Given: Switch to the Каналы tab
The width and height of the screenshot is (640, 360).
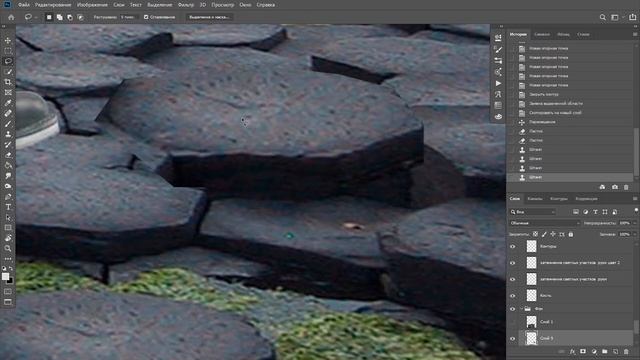Looking at the screenshot, I should (535, 199).
